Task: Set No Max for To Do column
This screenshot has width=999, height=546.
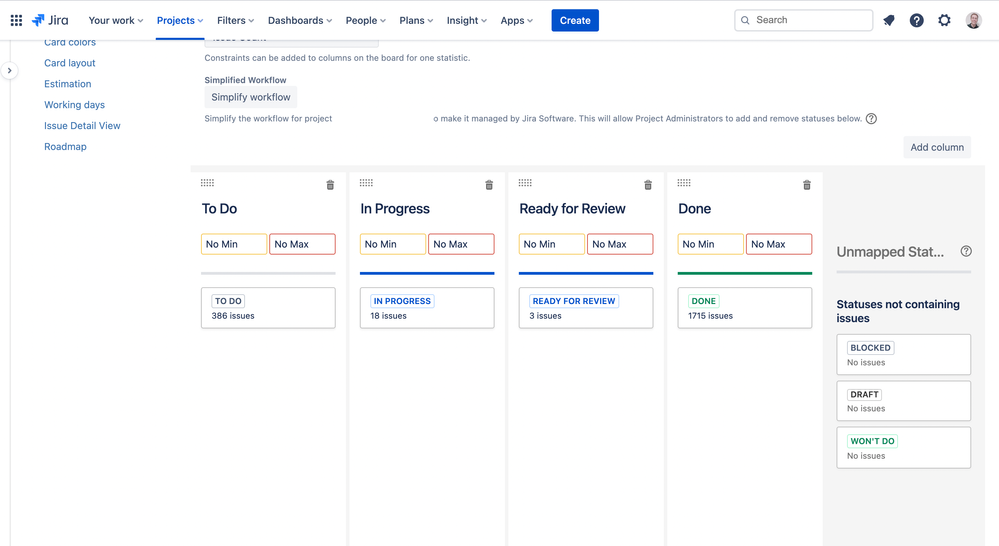Action: tap(303, 244)
